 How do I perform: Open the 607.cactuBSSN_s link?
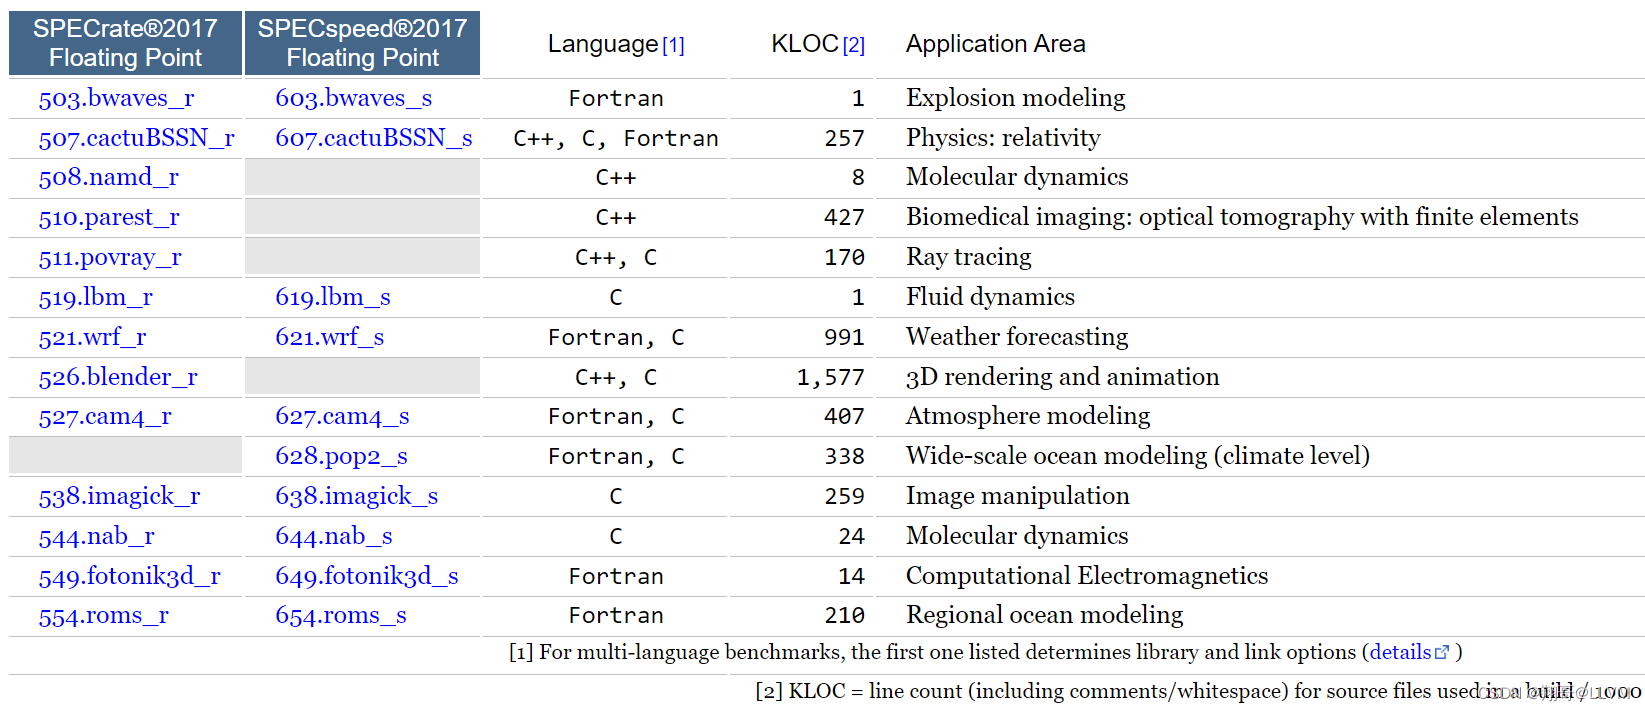click(x=374, y=138)
